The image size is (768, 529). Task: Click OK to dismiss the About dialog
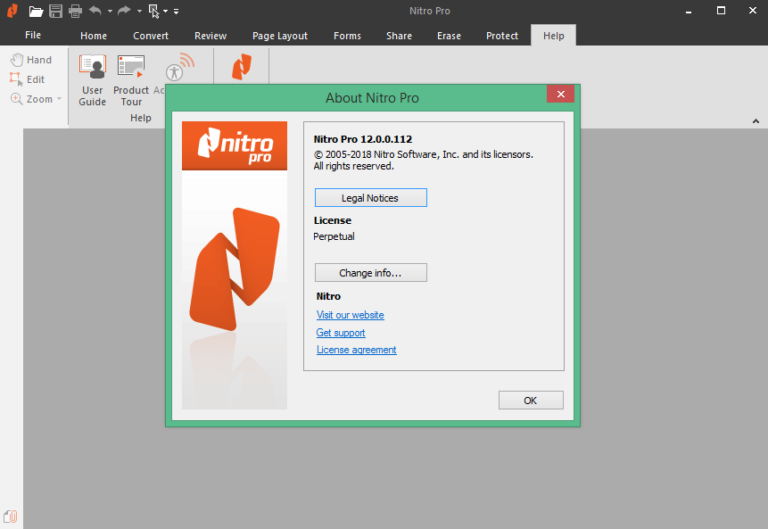[530, 400]
